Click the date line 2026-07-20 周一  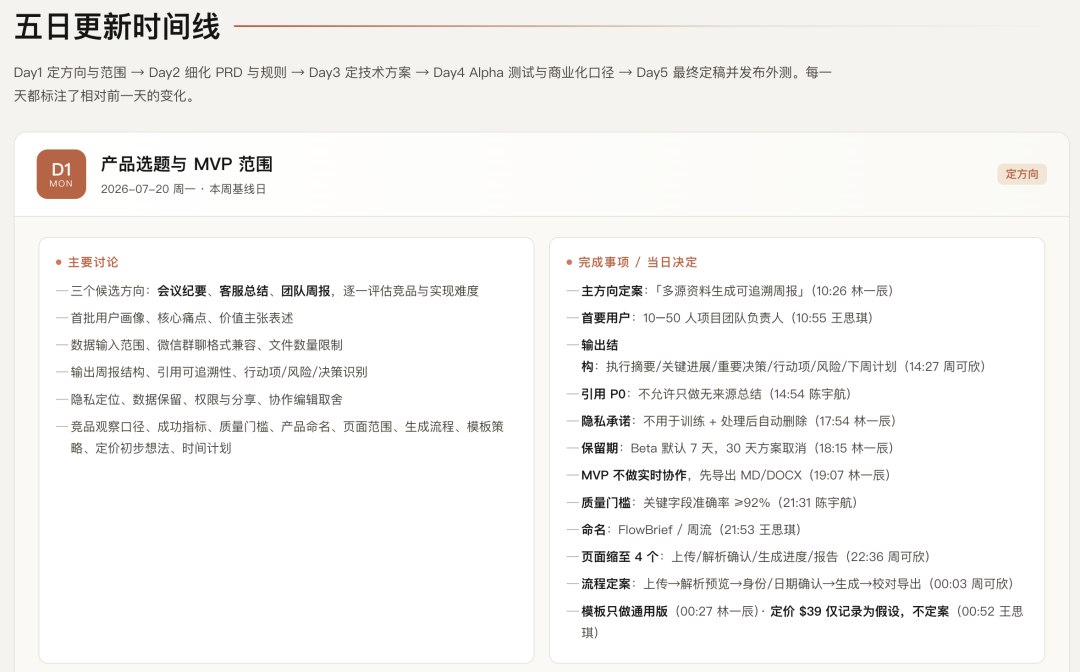click(183, 189)
